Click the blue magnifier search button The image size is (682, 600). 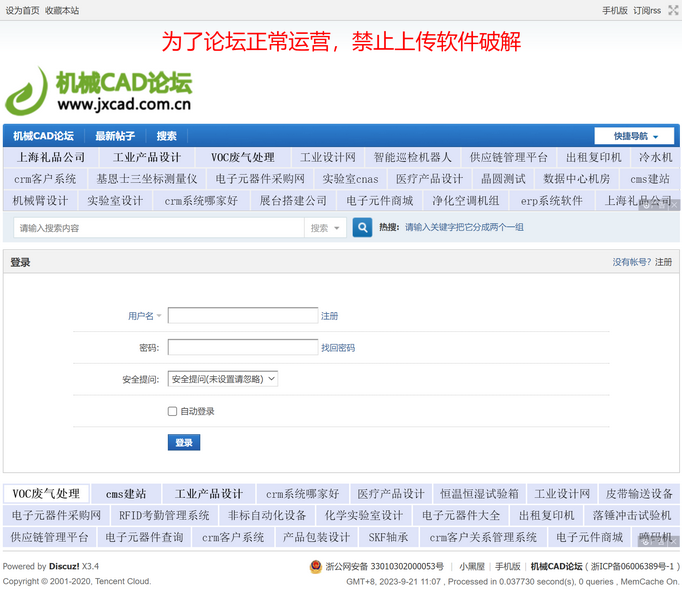[x=362, y=228]
